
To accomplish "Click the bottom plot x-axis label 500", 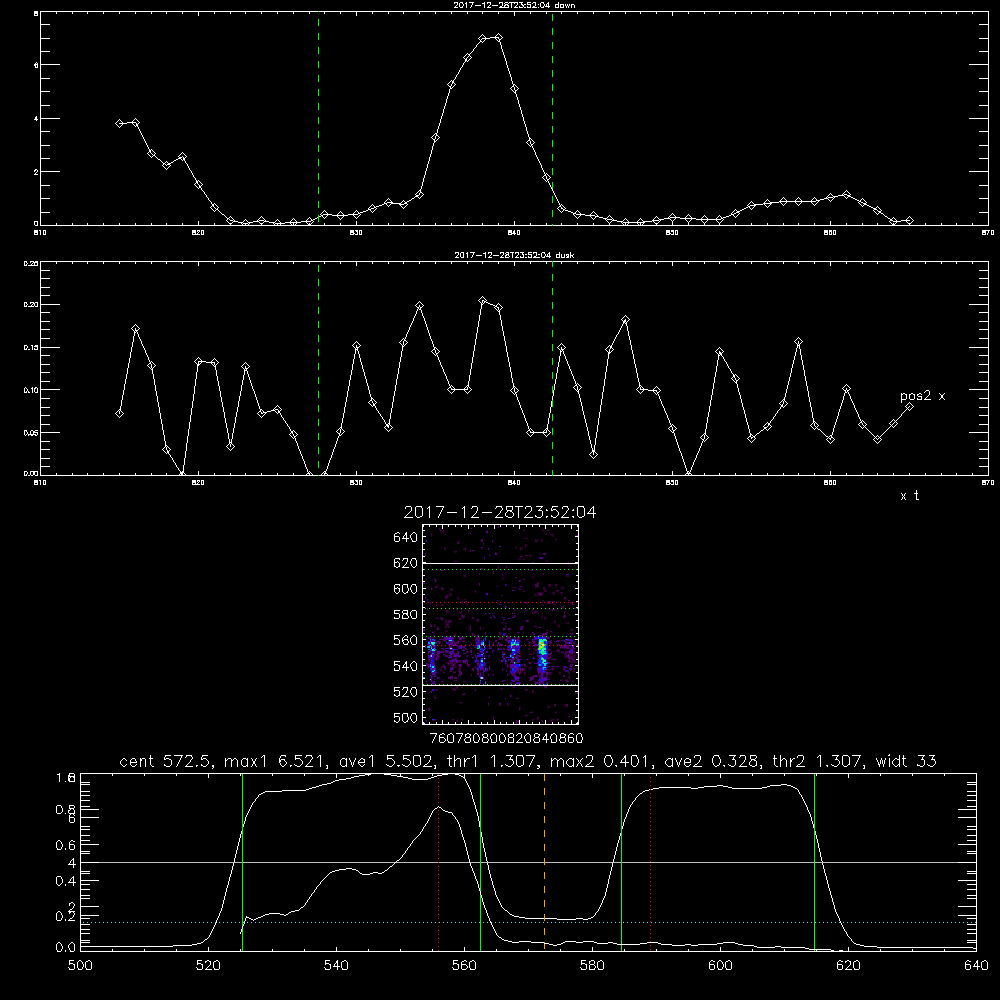I will (80, 966).
